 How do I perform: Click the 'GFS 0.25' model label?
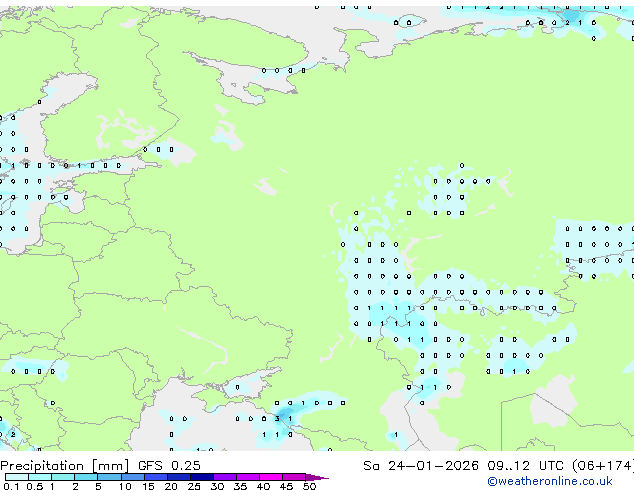click(x=169, y=465)
